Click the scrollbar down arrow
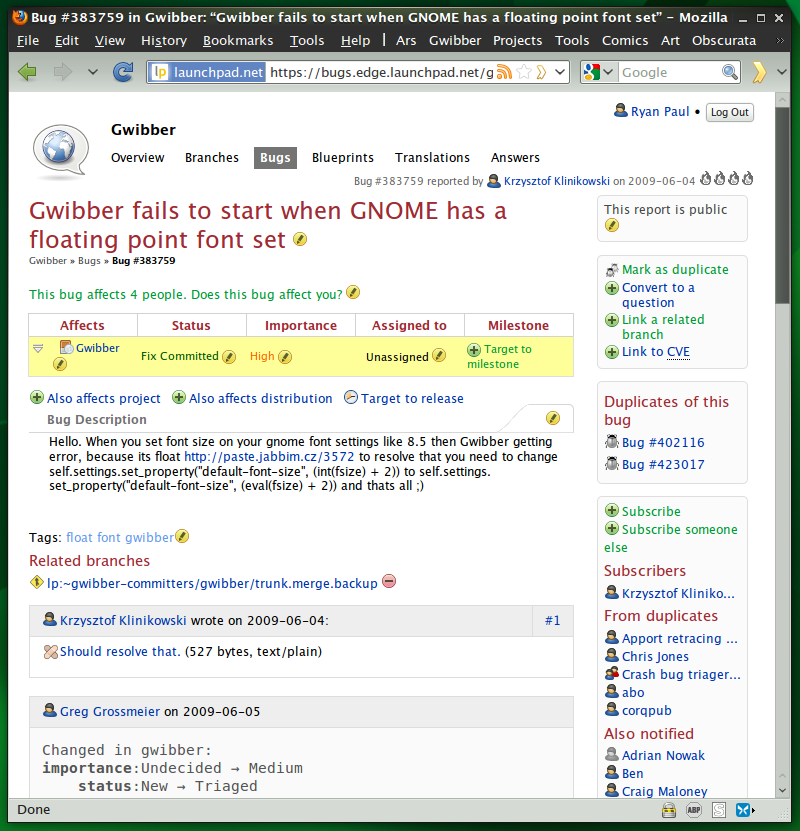The height and width of the screenshot is (831, 800). click(783, 790)
